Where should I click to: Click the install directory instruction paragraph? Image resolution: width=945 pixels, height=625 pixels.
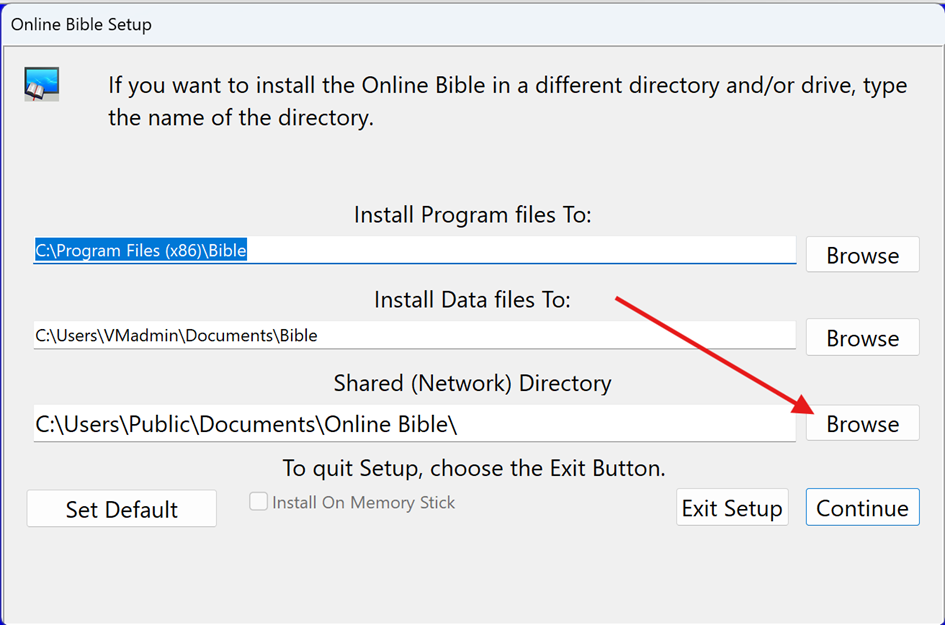(507, 101)
